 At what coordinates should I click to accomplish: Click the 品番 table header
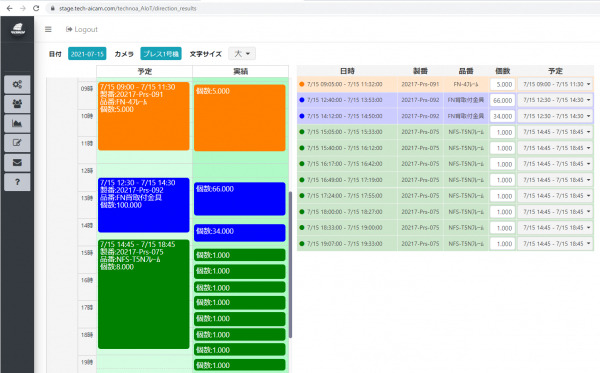point(466,71)
